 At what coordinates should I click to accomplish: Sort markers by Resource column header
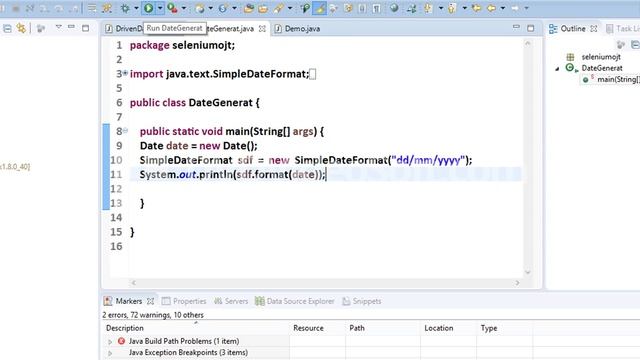pyautogui.click(x=317, y=328)
